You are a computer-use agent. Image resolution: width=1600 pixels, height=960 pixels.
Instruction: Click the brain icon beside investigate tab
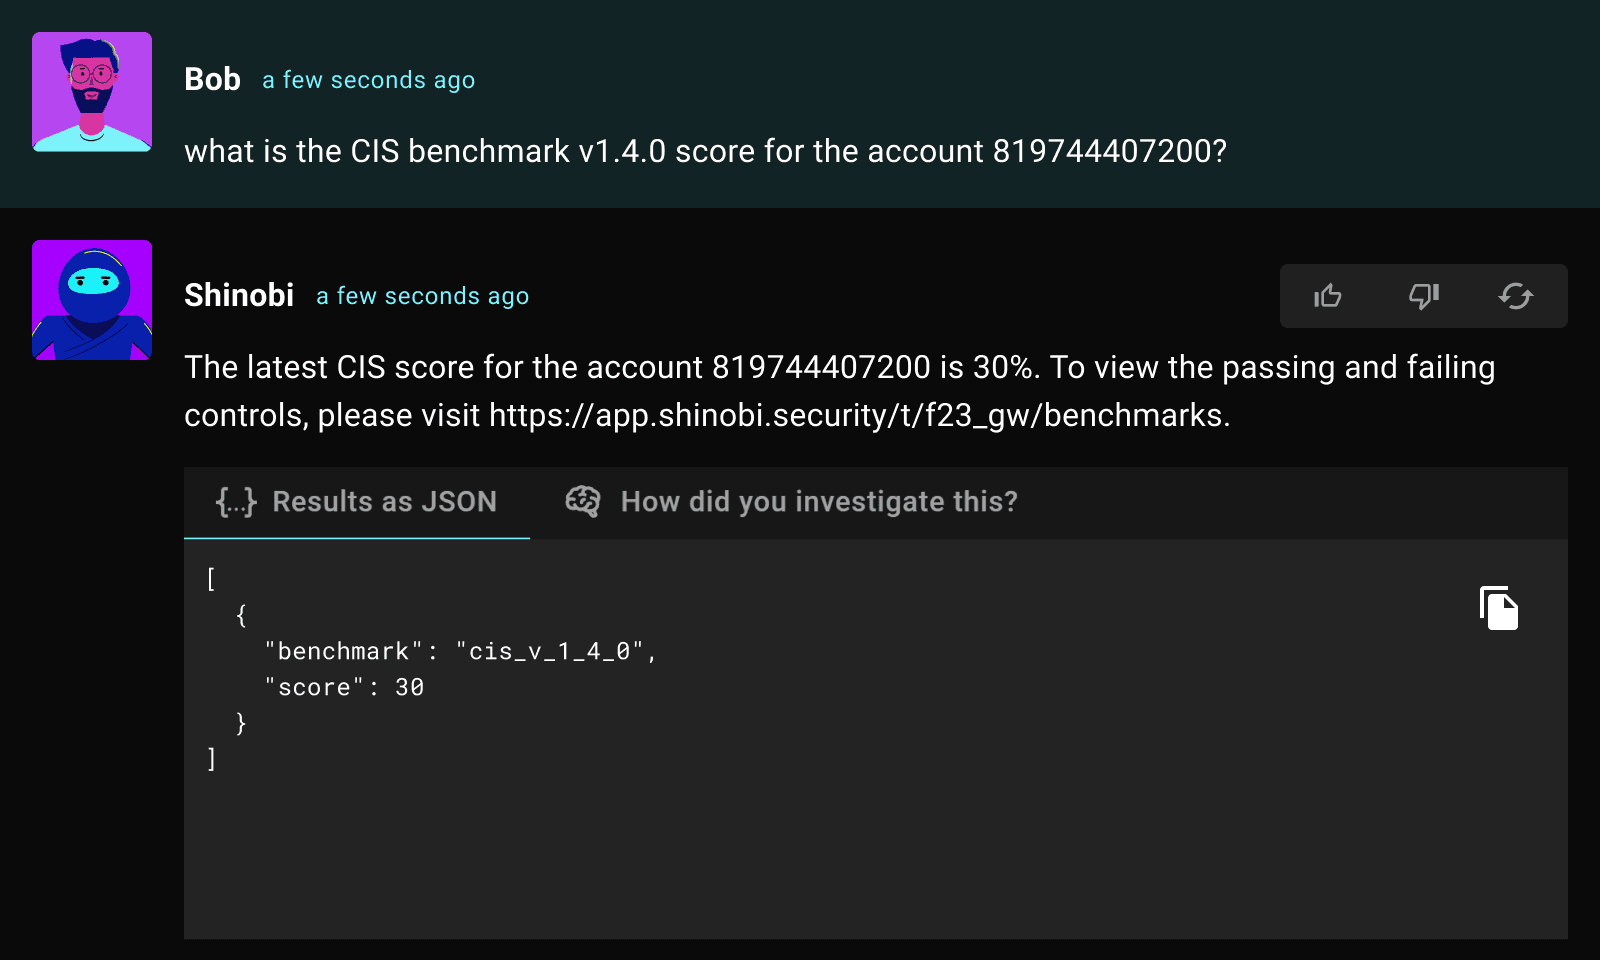[583, 501]
